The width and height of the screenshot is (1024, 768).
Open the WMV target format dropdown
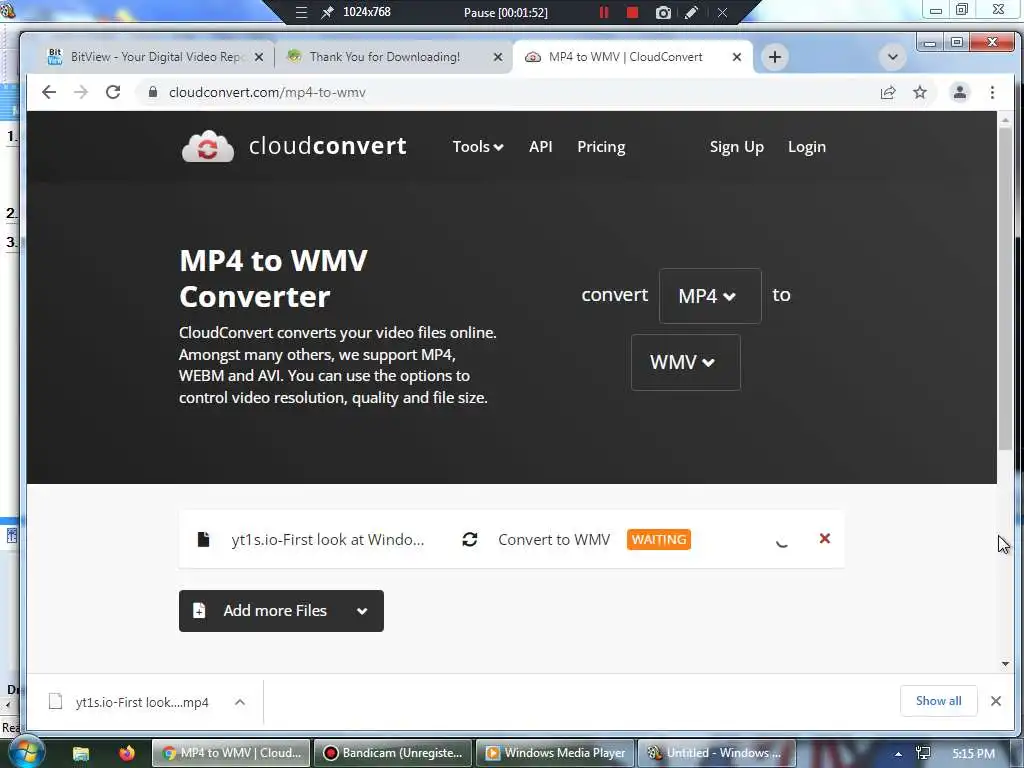(x=686, y=362)
